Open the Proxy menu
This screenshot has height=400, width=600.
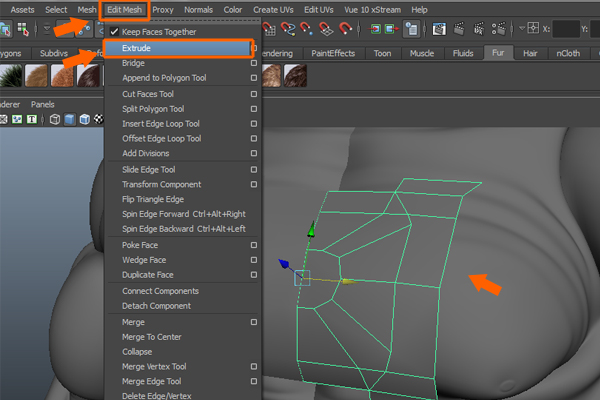(163, 9)
